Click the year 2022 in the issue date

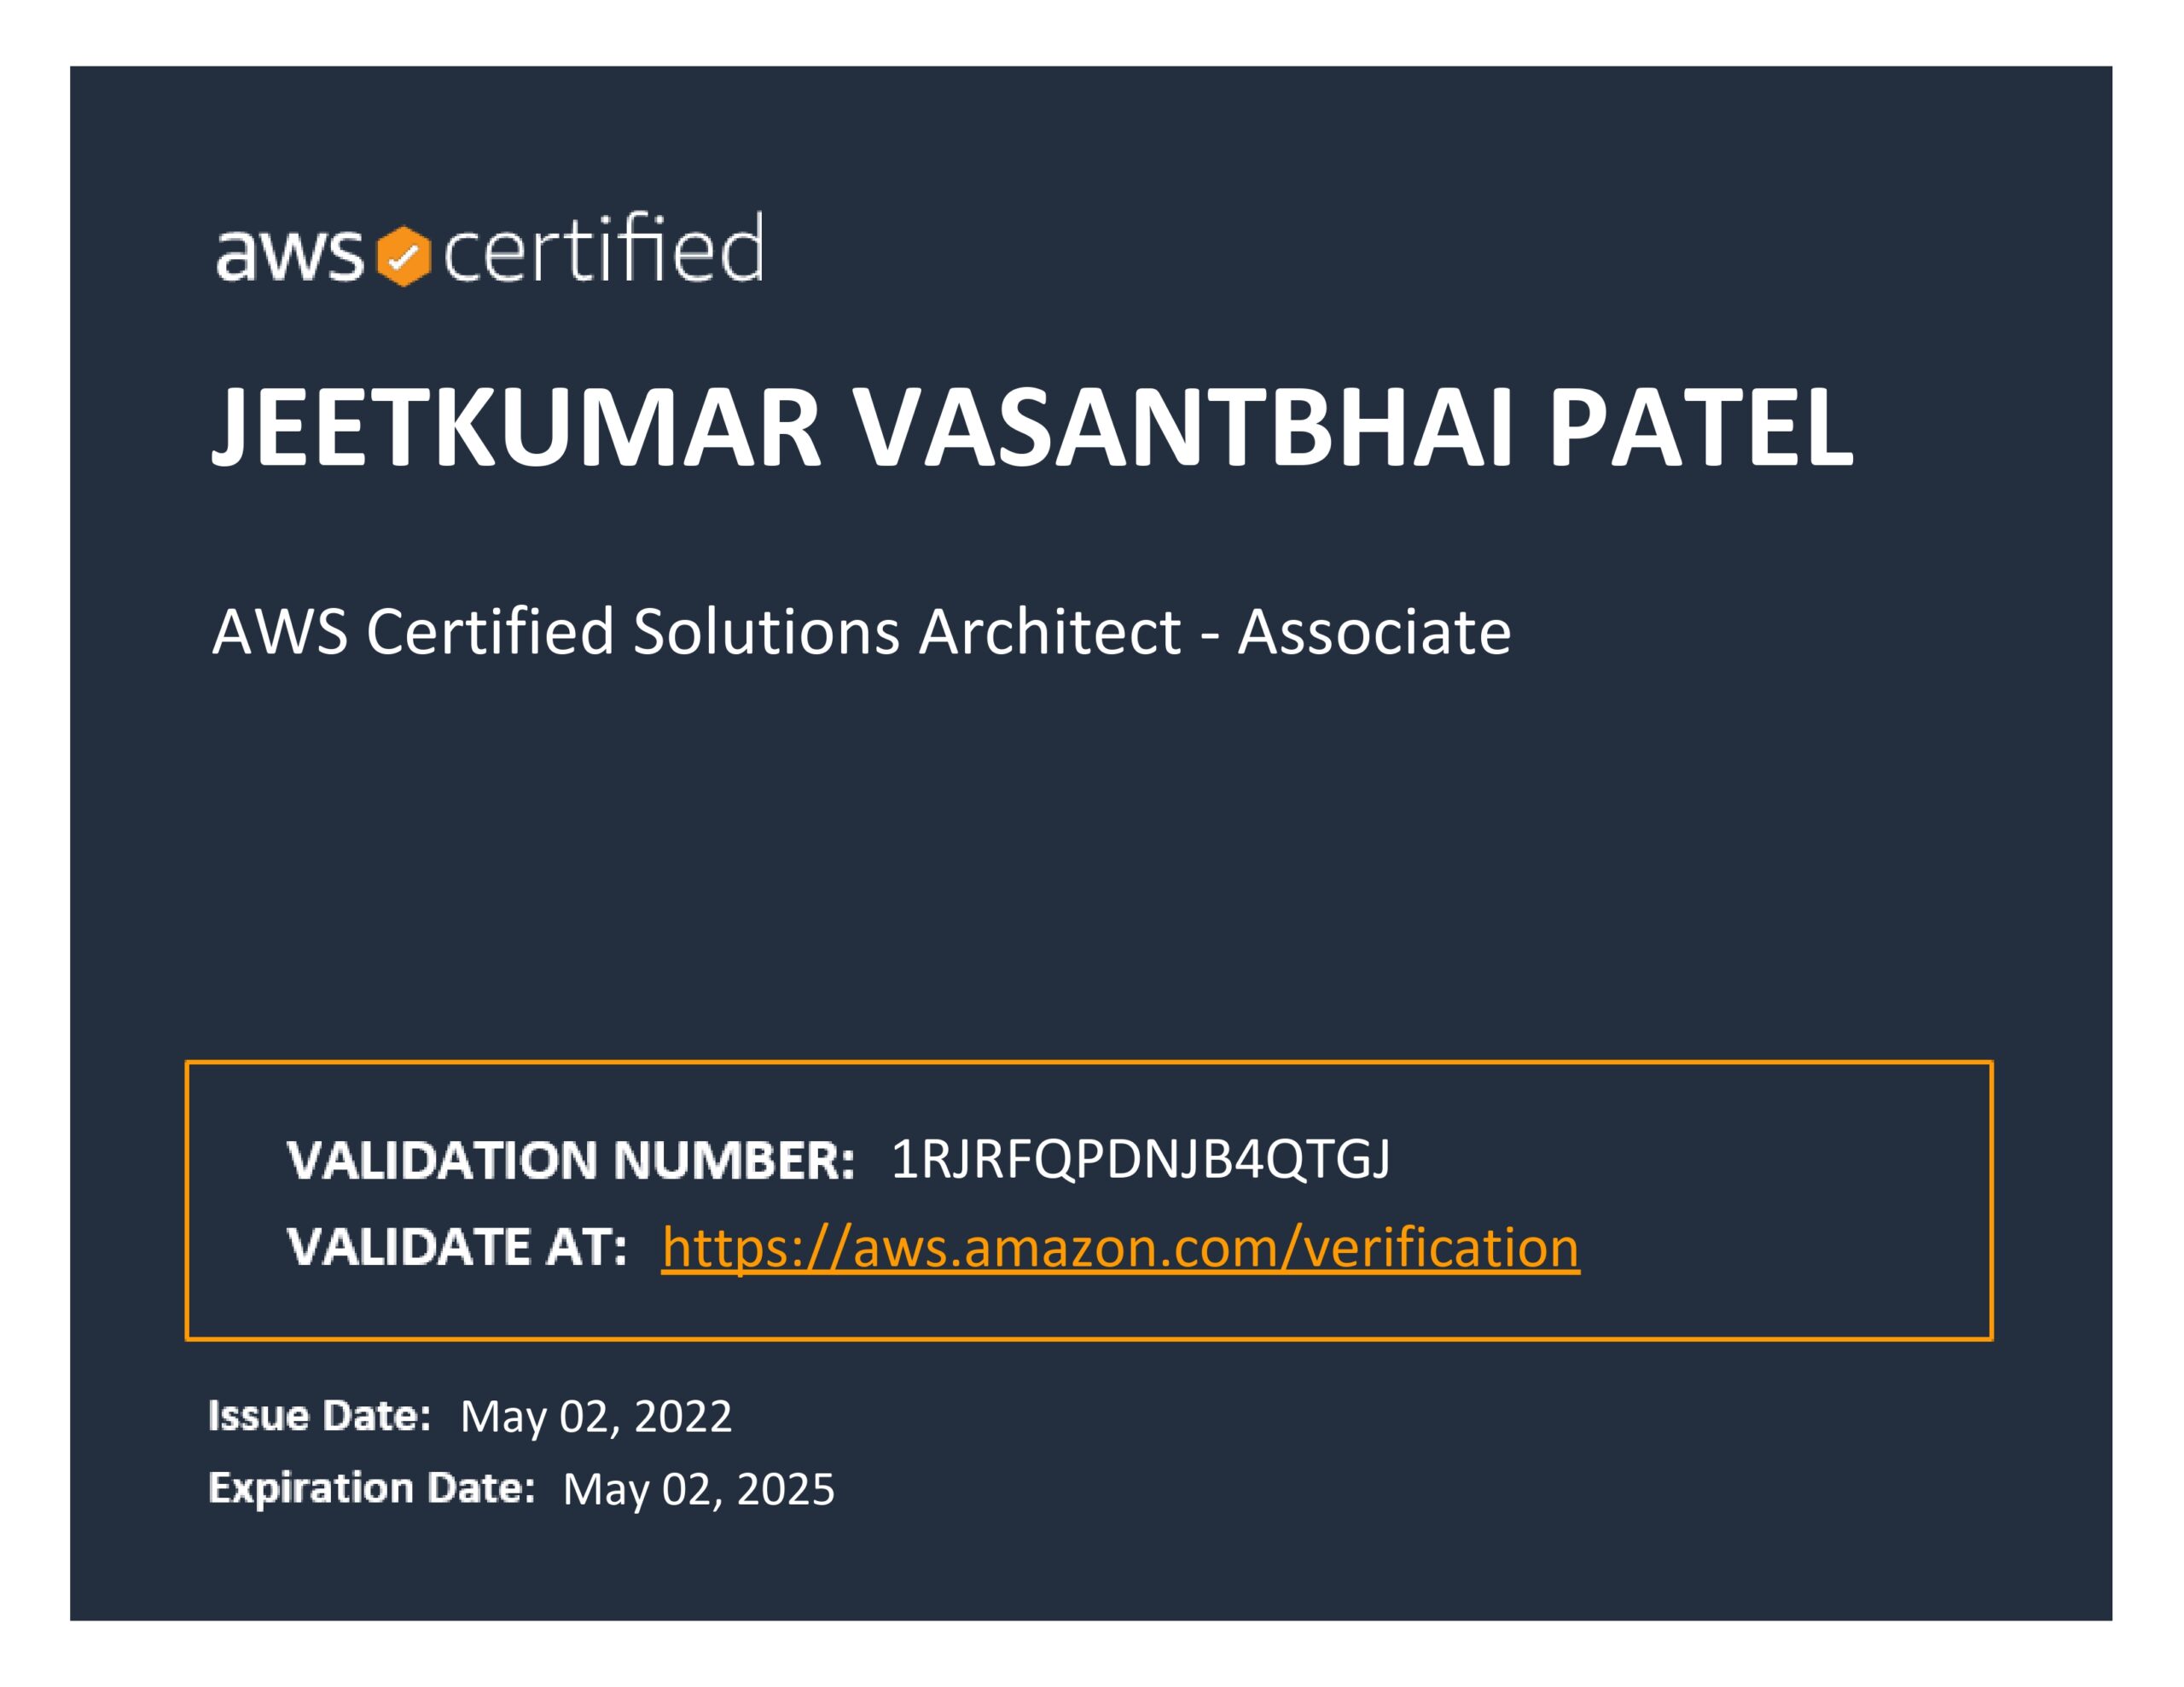click(683, 1417)
